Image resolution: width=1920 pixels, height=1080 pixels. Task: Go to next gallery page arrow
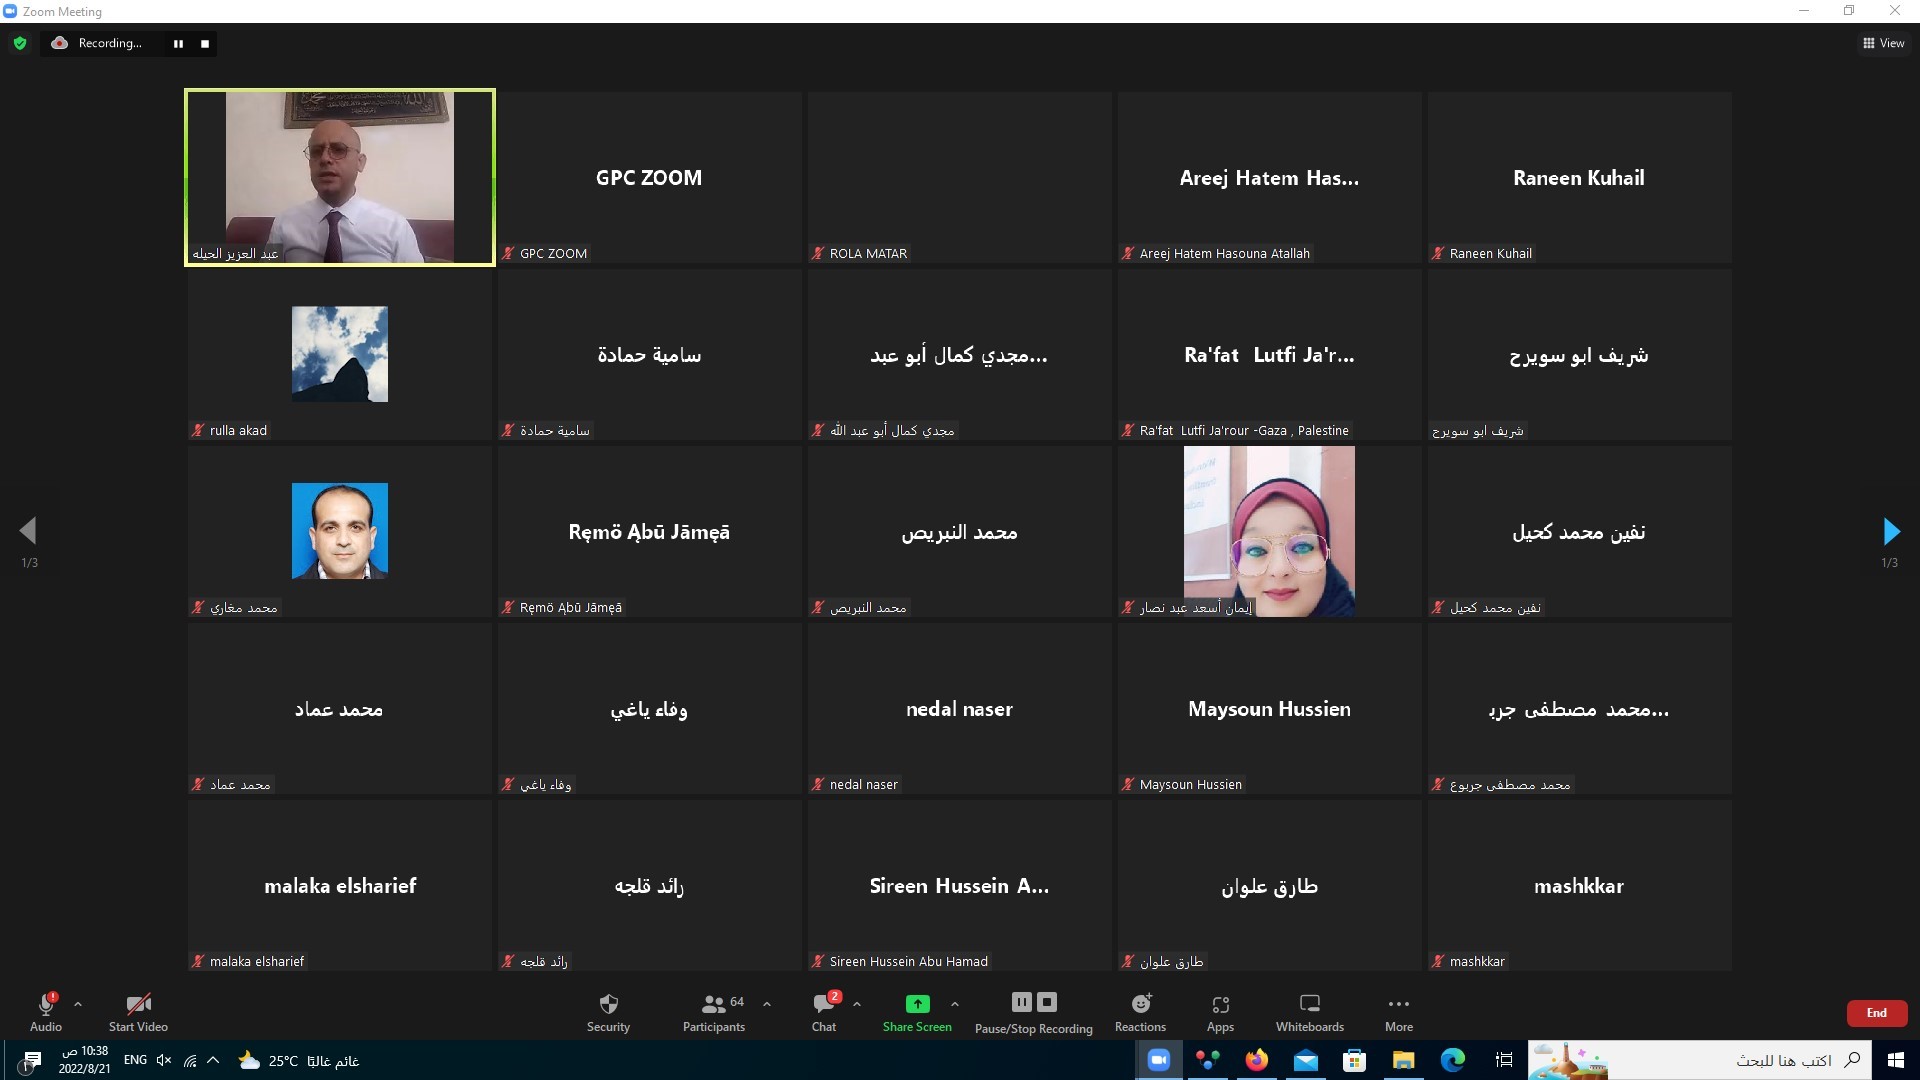[x=1890, y=531]
